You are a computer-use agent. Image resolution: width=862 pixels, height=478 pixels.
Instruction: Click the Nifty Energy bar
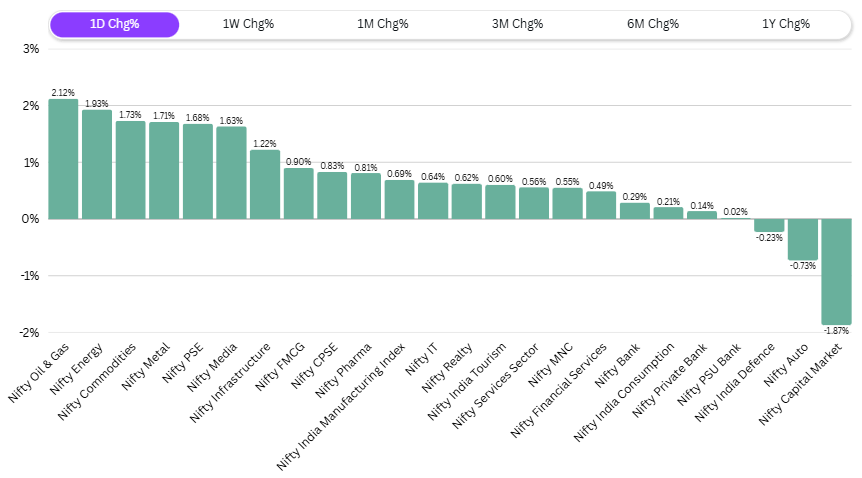[97, 164]
